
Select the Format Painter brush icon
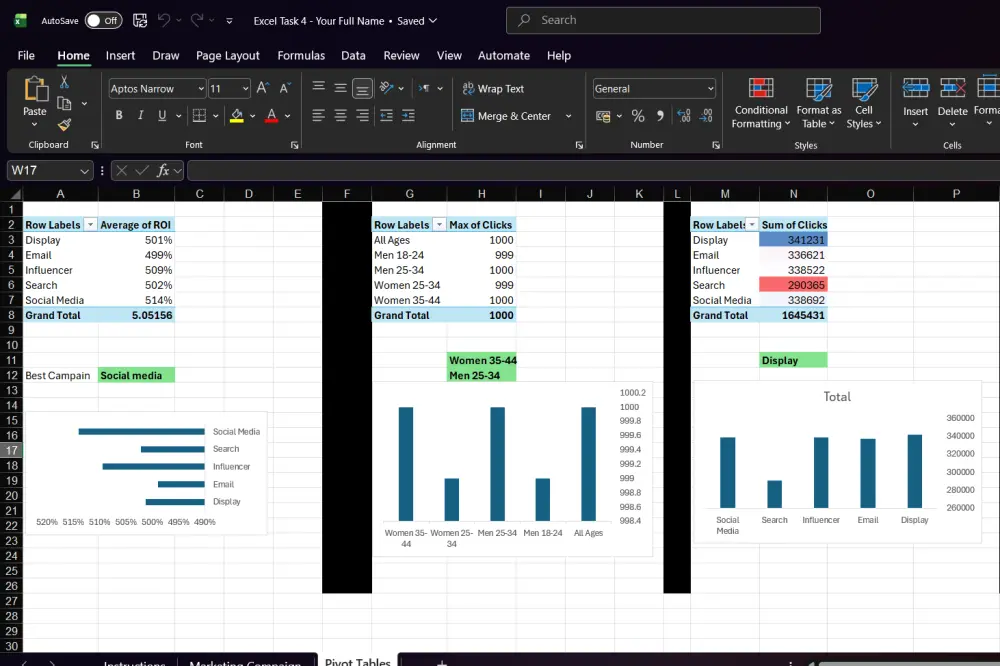[64, 124]
